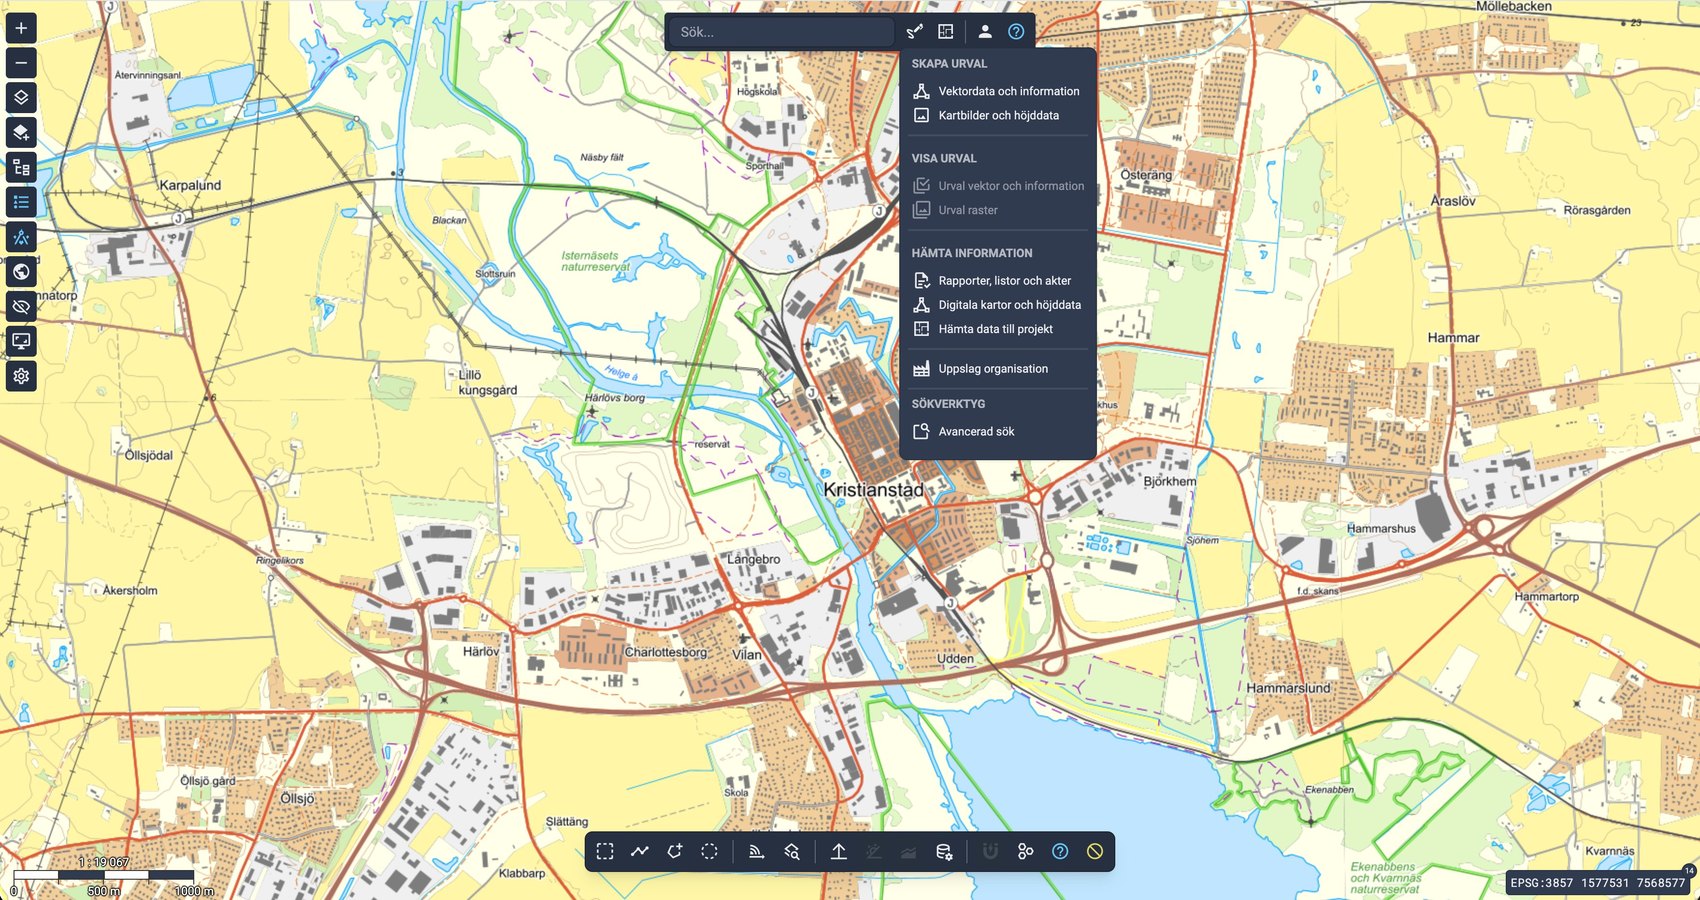Image resolution: width=1700 pixels, height=900 pixels.
Task: Toggle the legend list icon in the sidebar
Action: pos(21,202)
